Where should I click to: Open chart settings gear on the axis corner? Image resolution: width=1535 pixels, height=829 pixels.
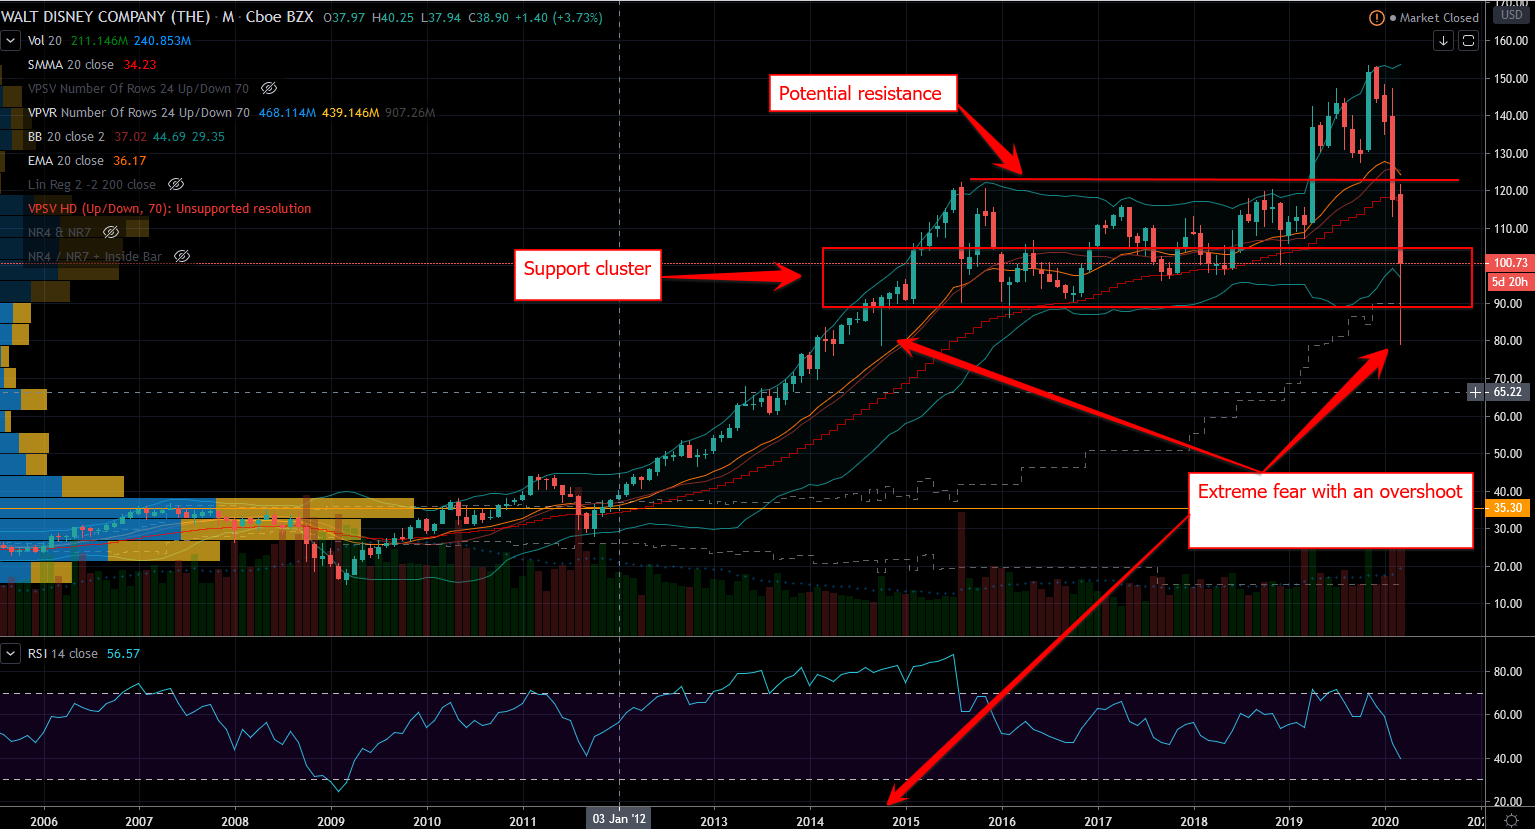[1512, 819]
